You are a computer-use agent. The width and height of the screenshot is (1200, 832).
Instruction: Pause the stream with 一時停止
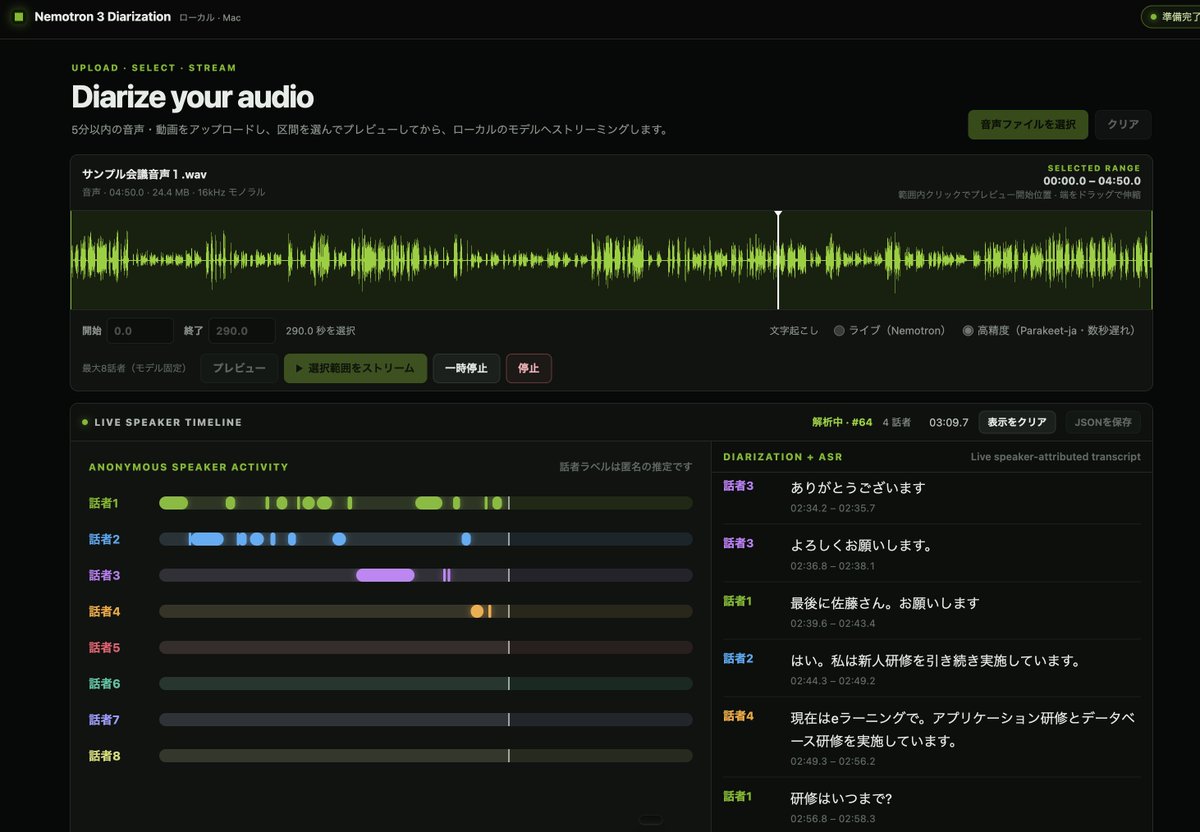466,368
